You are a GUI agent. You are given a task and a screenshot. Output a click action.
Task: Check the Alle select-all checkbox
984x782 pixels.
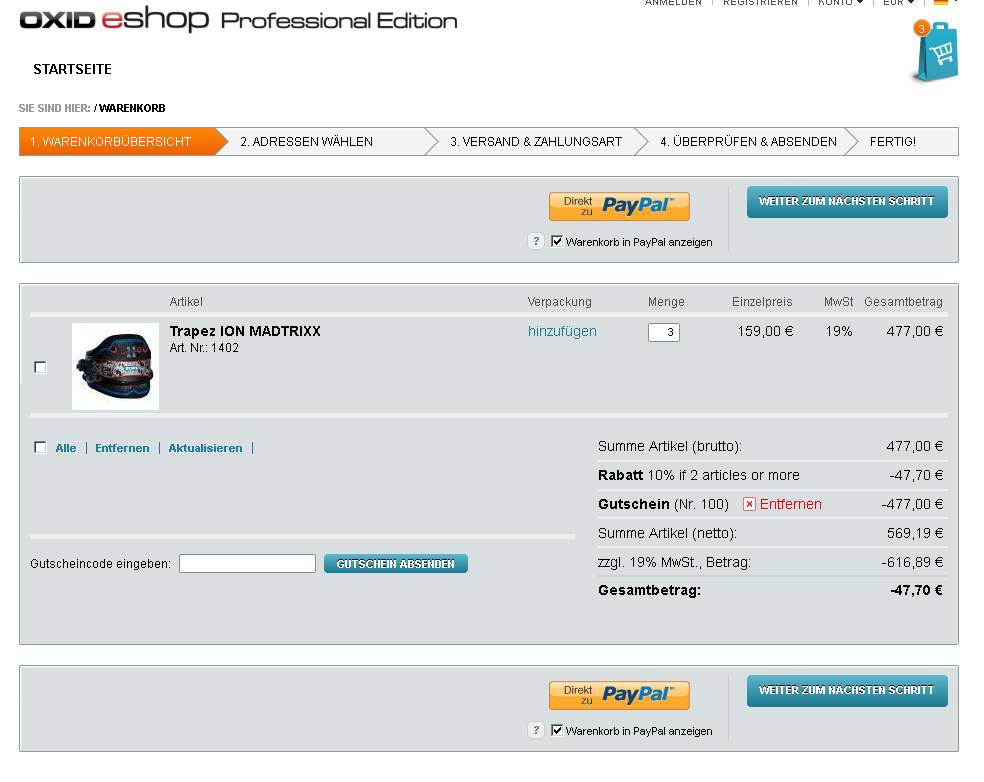point(40,447)
